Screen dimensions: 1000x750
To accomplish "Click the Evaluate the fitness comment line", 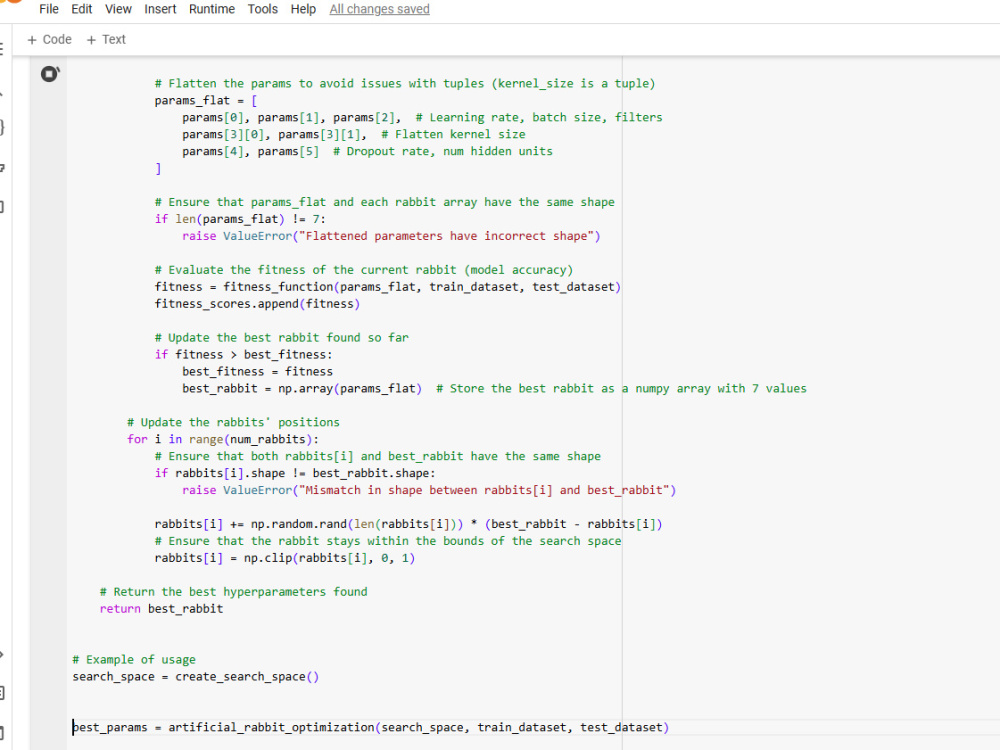I will coord(364,270).
